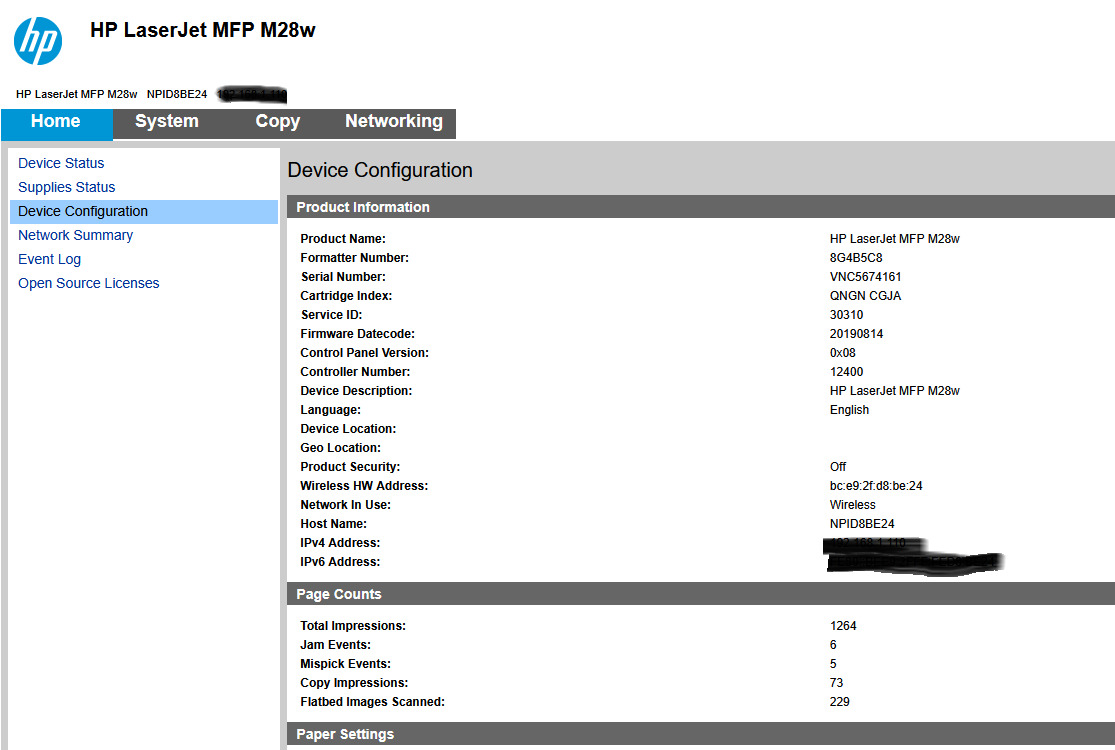Click the Geo Location label
The image size is (1115, 750).
[340, 448]
